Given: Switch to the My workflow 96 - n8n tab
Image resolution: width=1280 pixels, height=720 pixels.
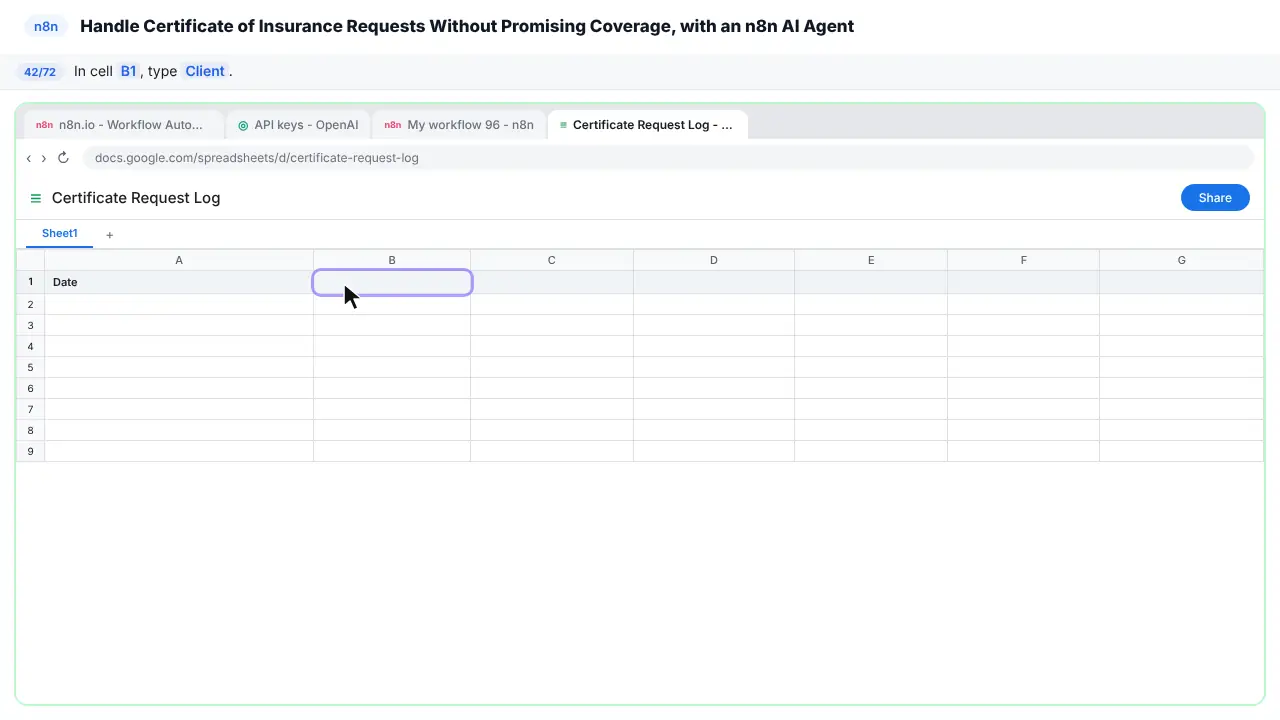Looking at the screenshot, I should pyautogui.click(x=459, y=125).
